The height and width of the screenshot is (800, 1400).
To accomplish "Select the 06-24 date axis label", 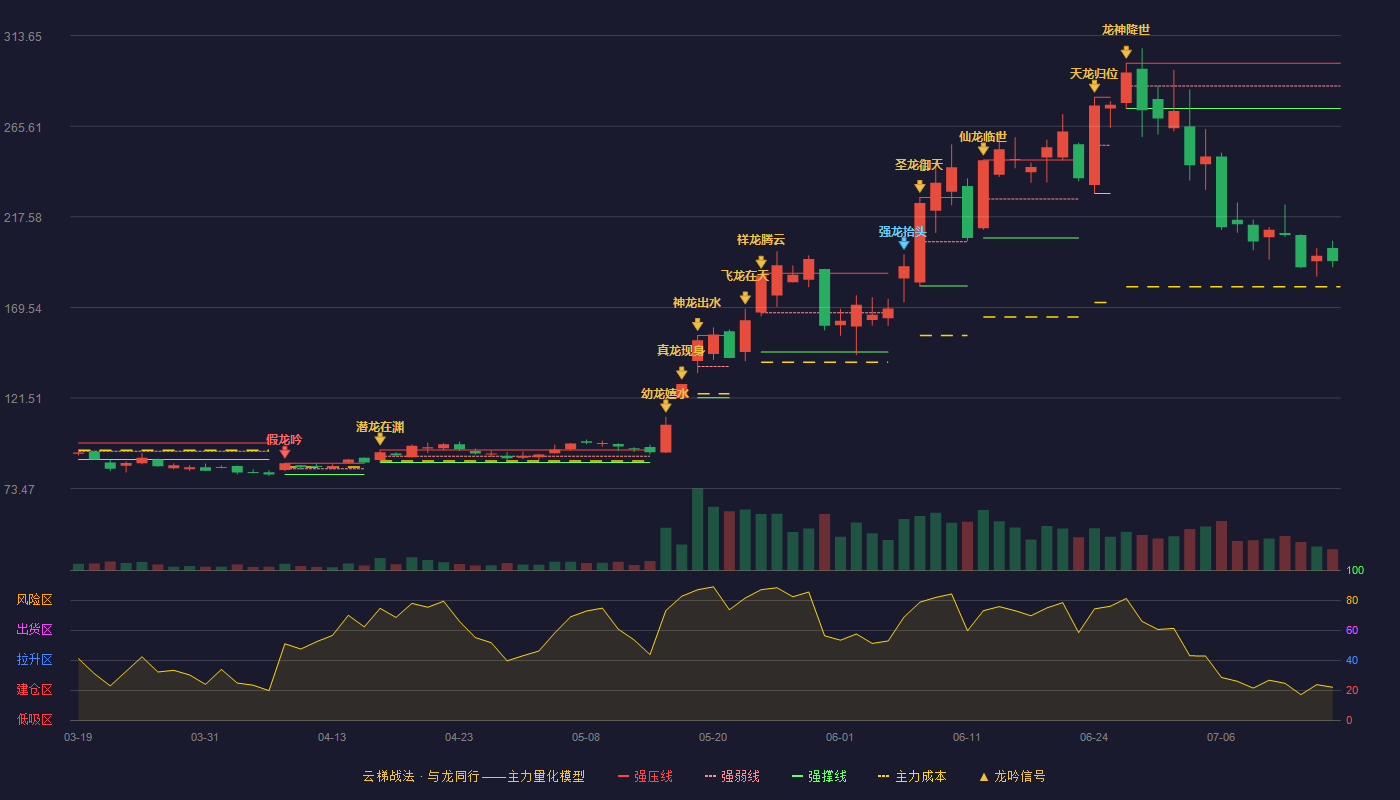I will pyautogui.click(x=1094, y=737).
